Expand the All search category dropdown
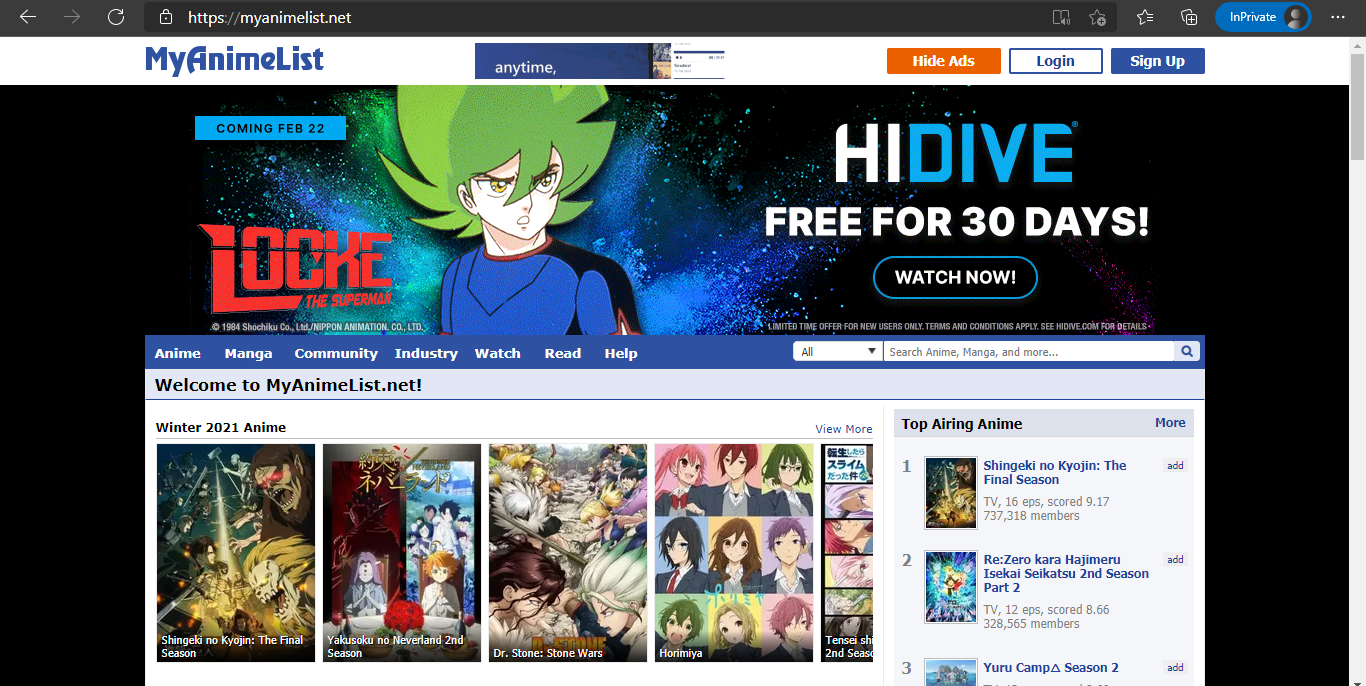 click(838, 352)
